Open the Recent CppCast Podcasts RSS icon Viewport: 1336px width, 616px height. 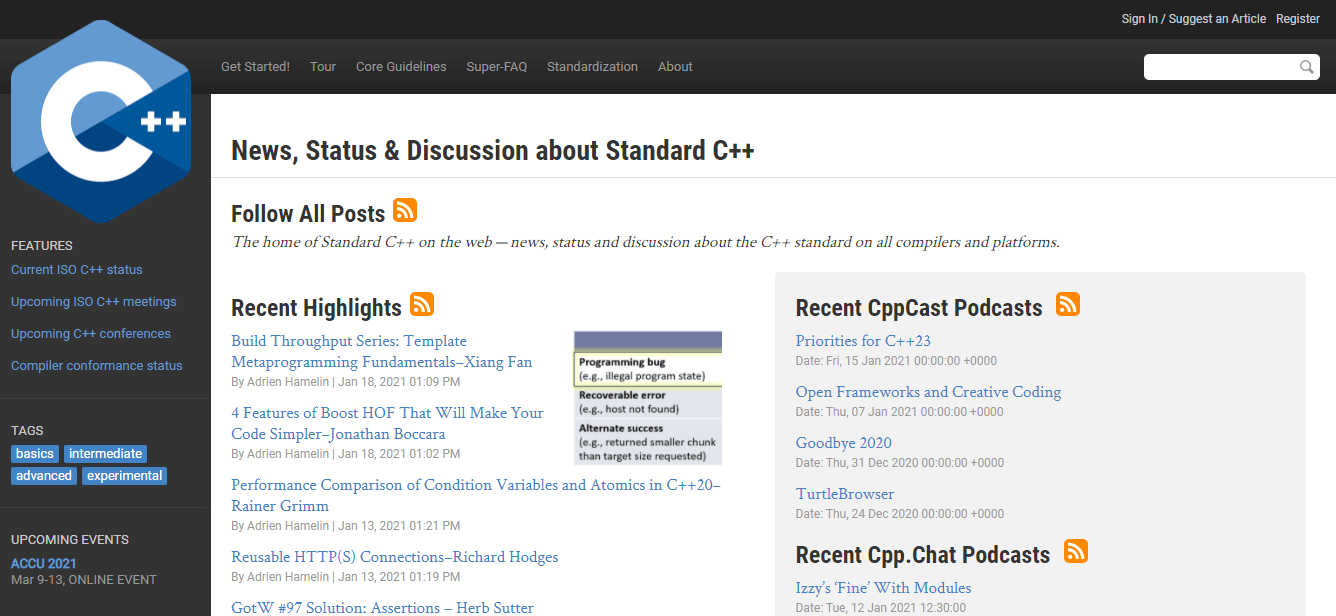[1068, 304]
